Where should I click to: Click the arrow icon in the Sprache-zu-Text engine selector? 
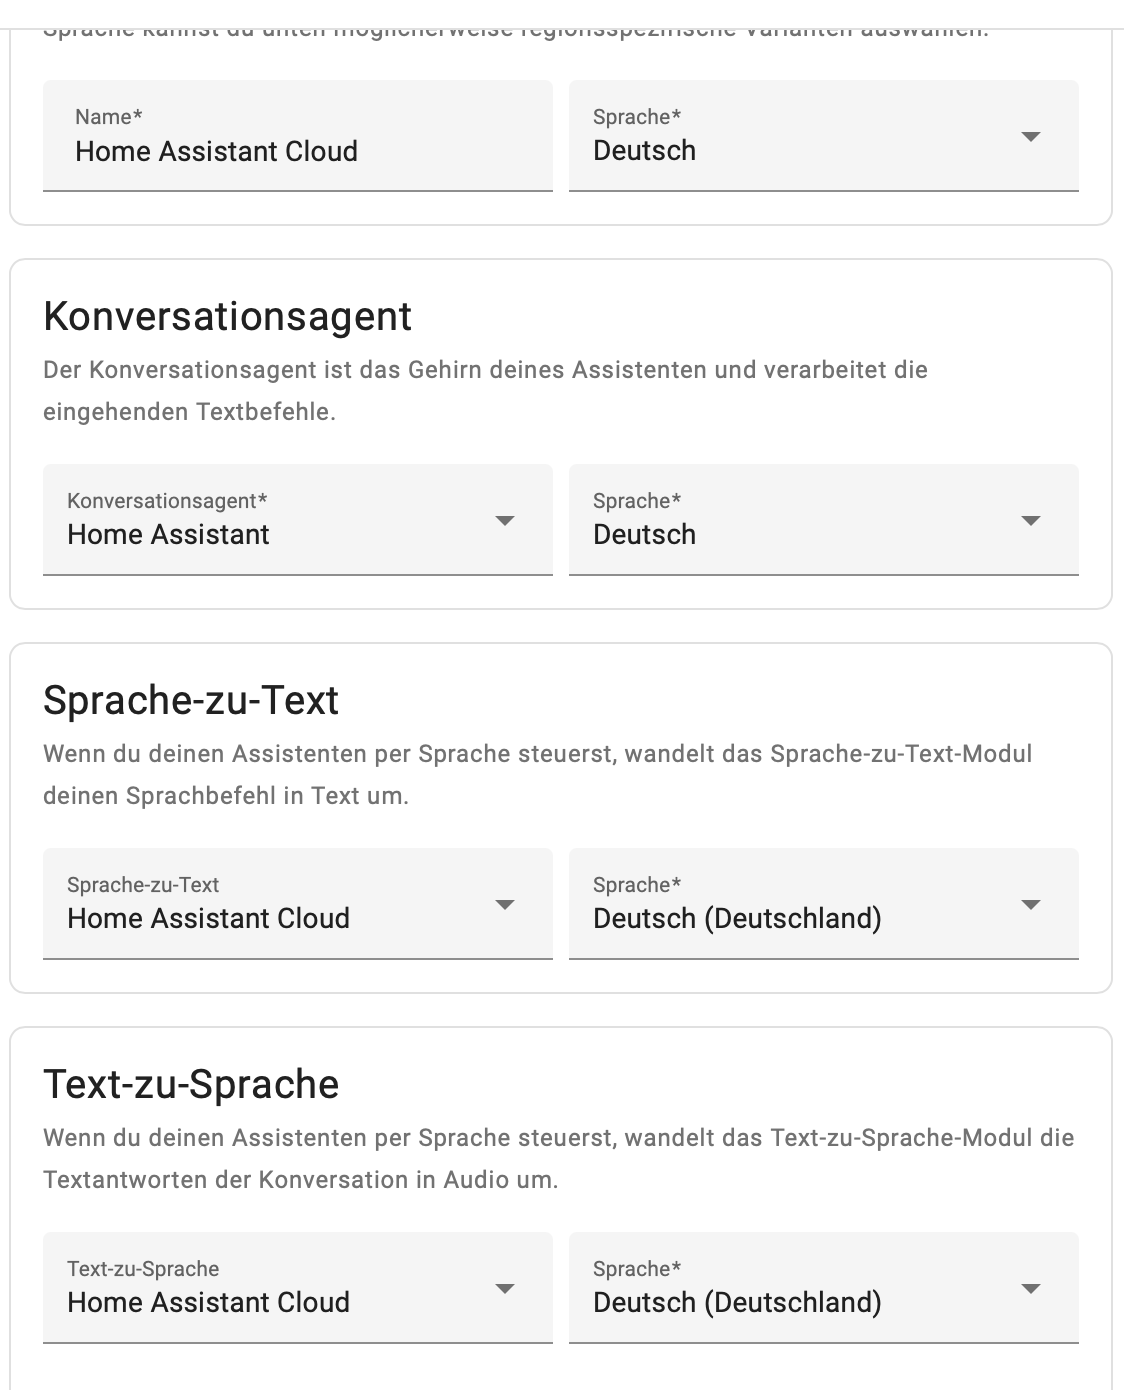pyautogui.click(x=505, y=904)
